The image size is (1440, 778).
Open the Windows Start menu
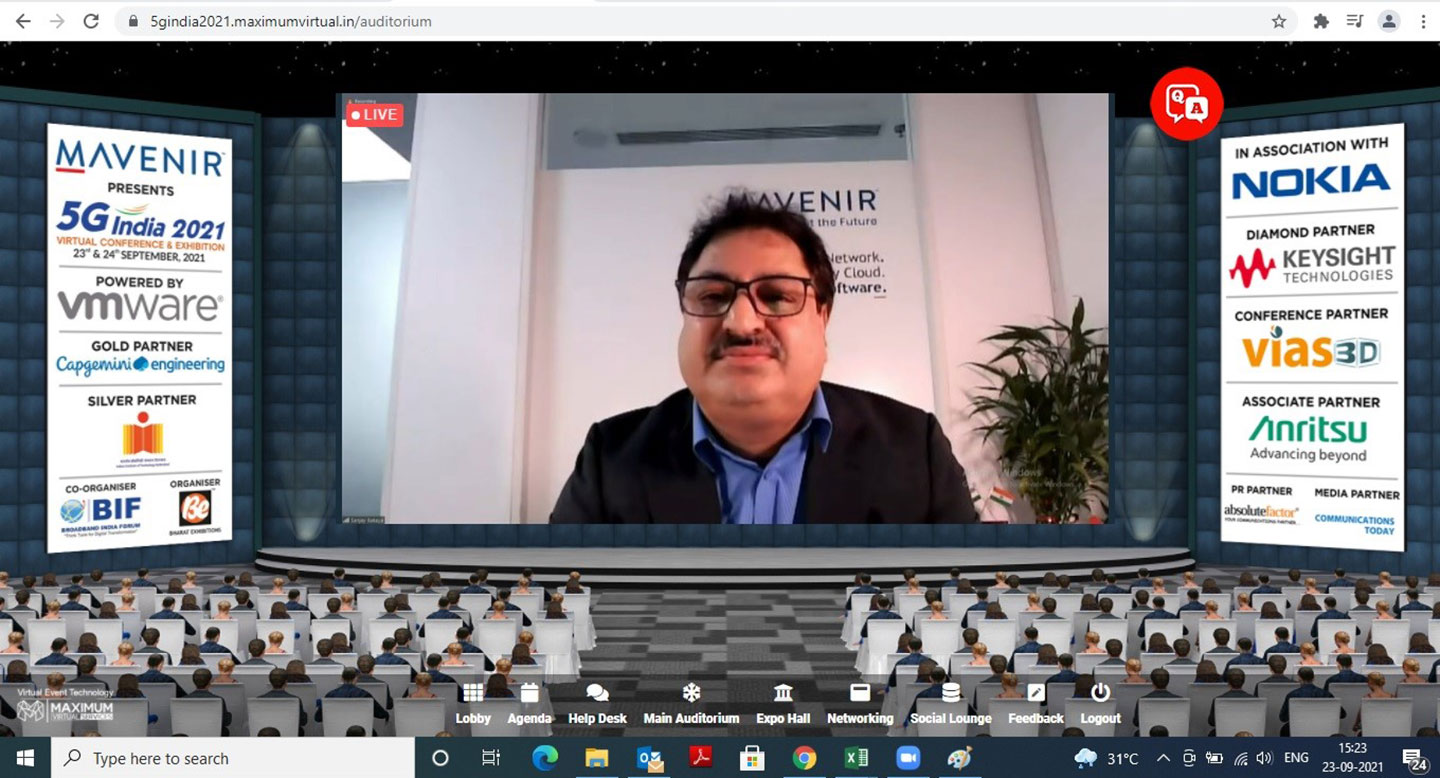point(24,758)
